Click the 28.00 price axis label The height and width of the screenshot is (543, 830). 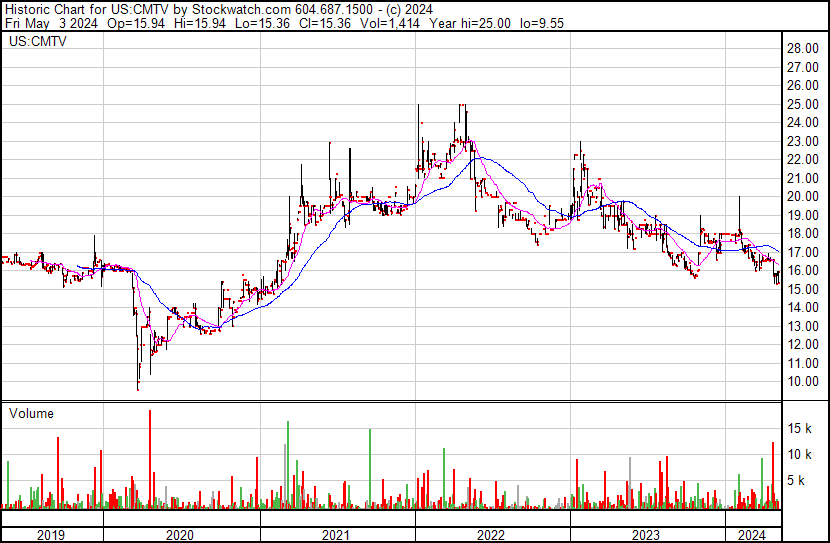pos(803,48)
